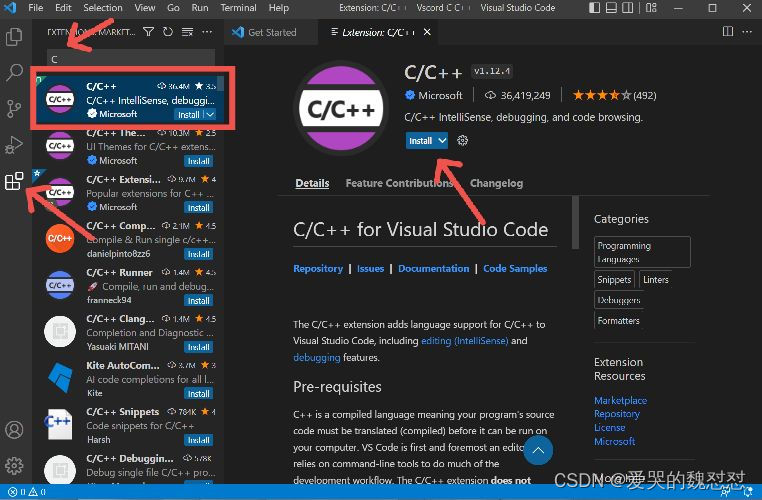Open the Code Samples link
The image size is (762, 500).
tap(515, 269)
